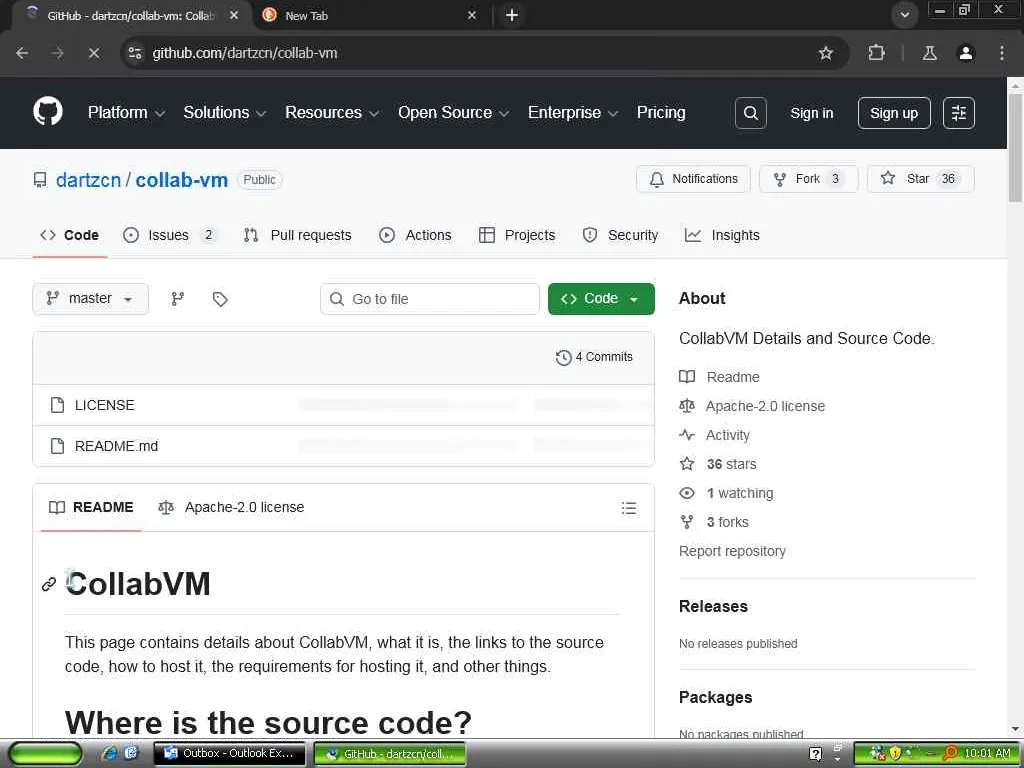Select the README tab in file viewer

click(x=91, y=507)
